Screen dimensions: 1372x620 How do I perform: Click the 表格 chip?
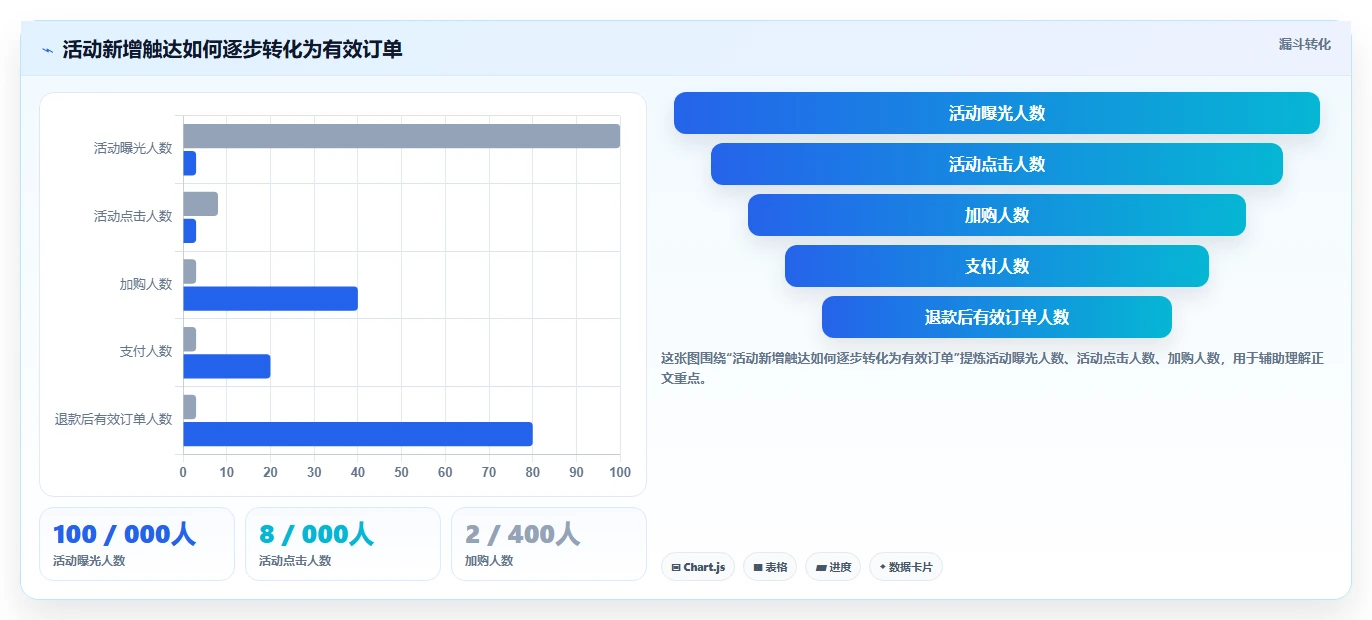click(770, 567)
